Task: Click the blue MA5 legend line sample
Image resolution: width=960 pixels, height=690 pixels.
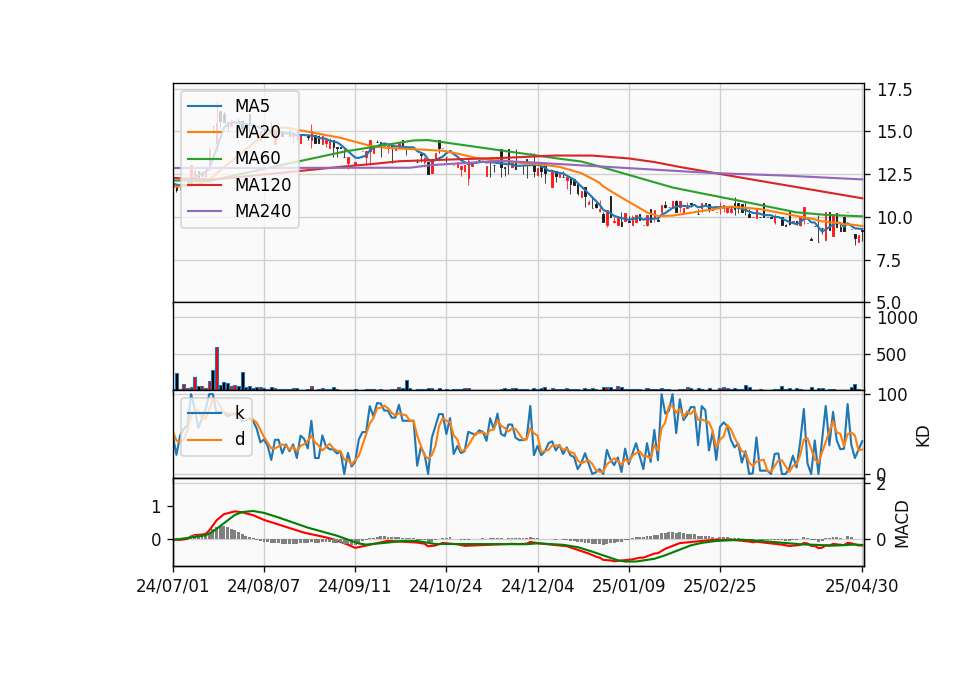Action: tap(204, 106)
